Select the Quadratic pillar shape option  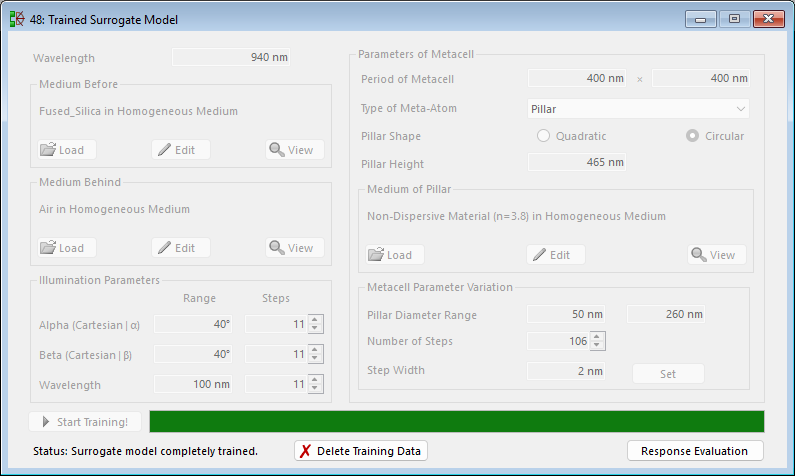click(544, 136)
